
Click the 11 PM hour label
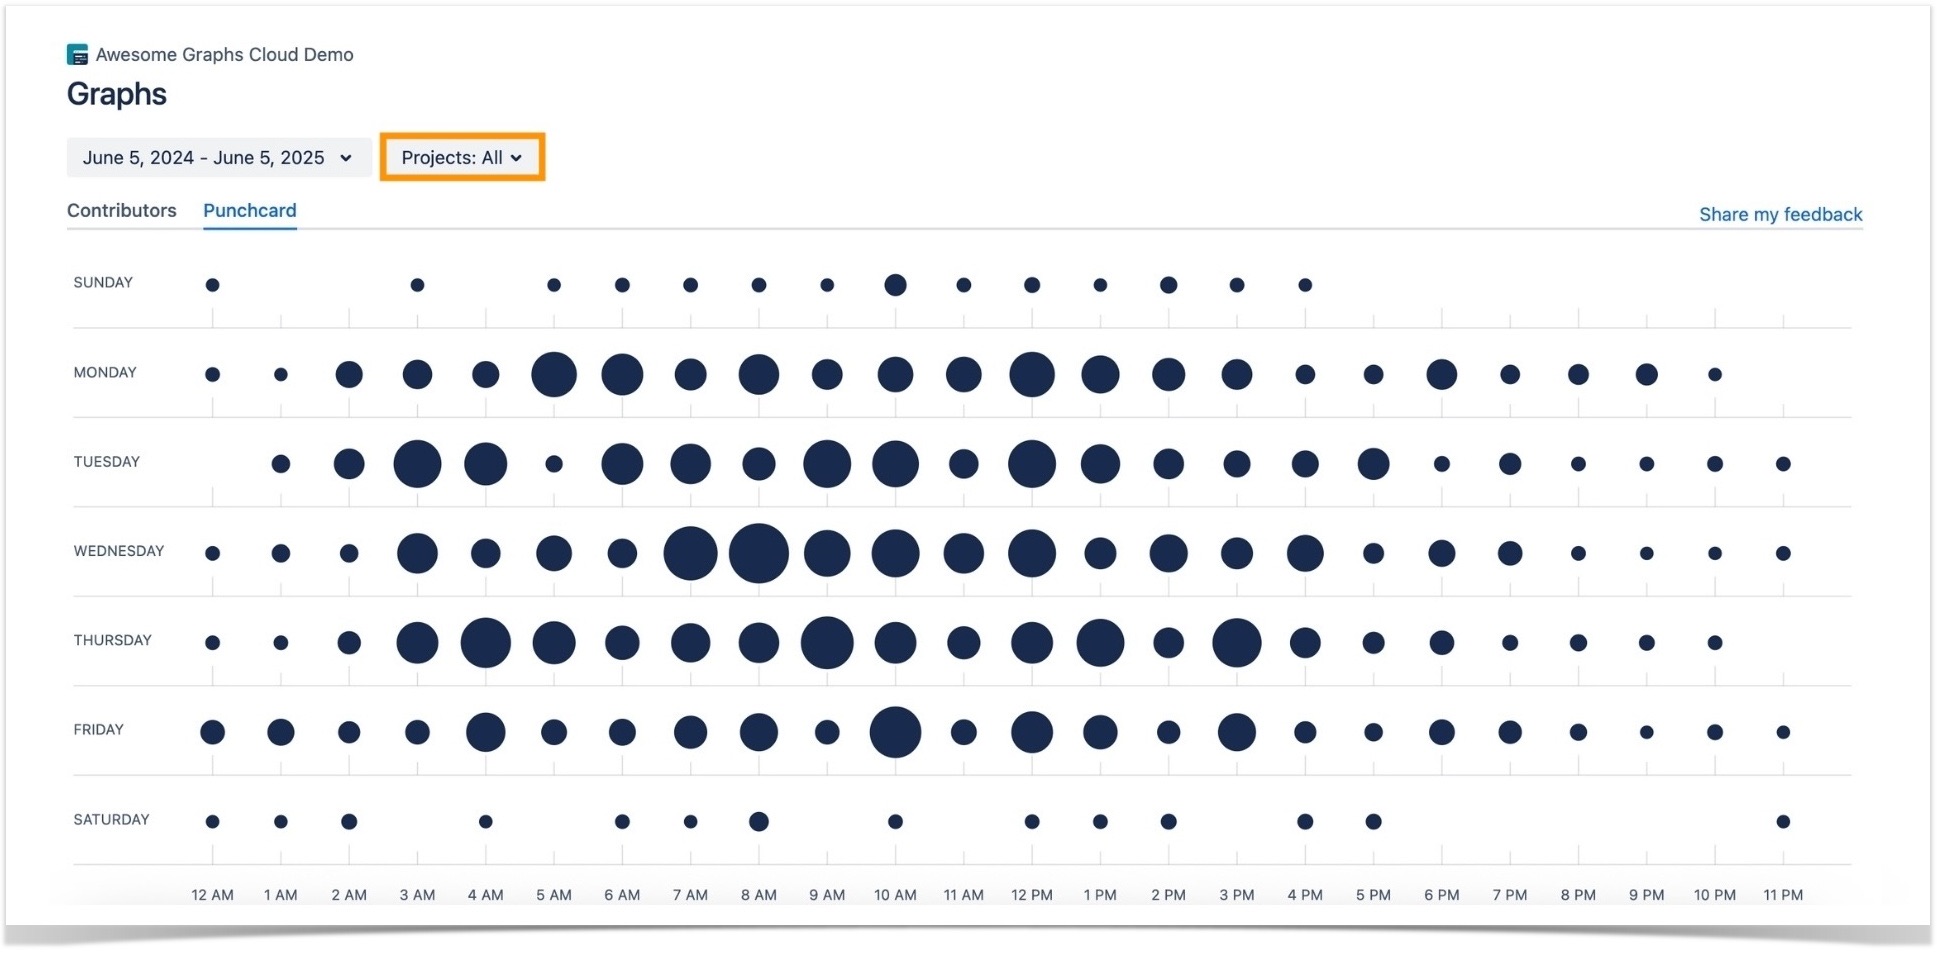pyautogui.click(x=1784, y=895)
